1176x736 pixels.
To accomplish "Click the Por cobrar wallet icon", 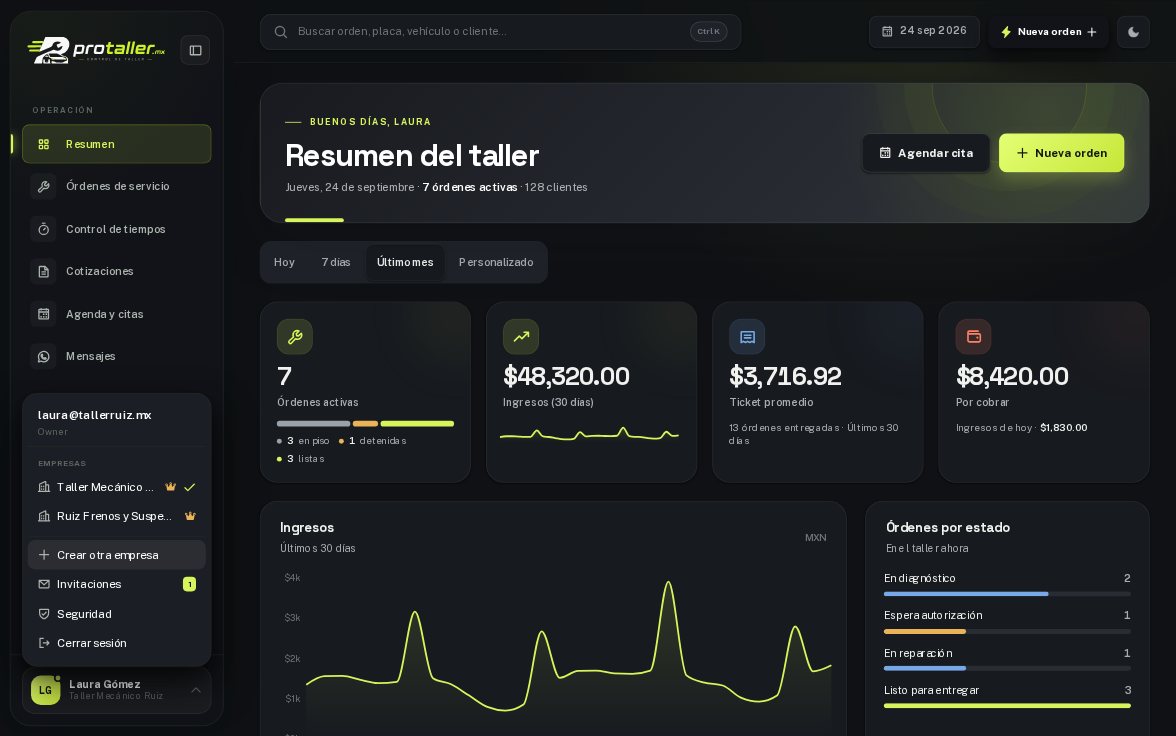I will pyautogui.click(x=974, y=337).
